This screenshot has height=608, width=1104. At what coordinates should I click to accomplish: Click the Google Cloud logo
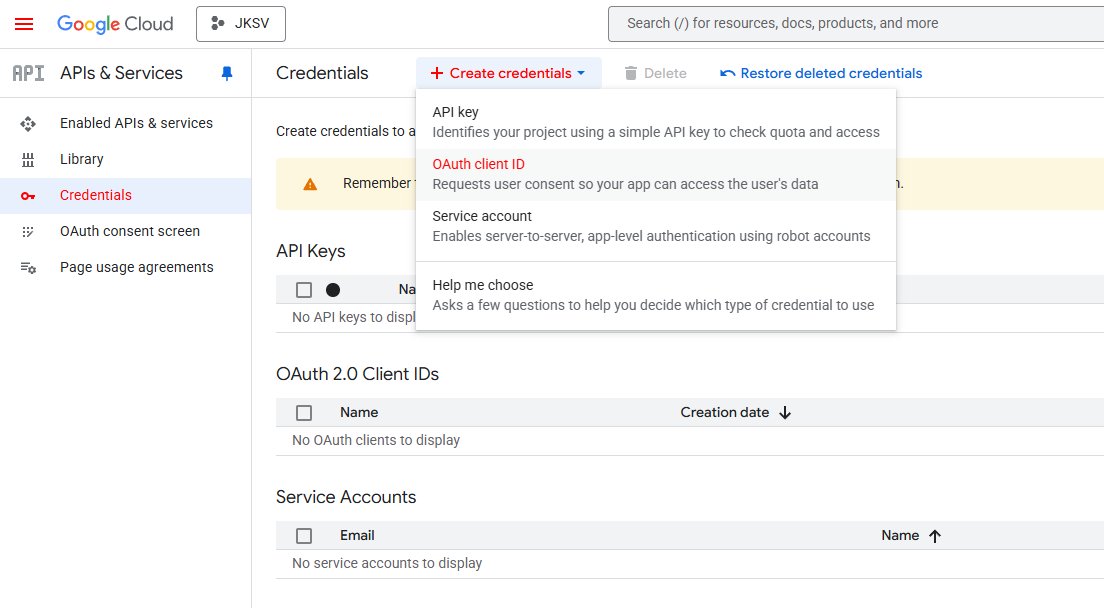pos(115,24)
